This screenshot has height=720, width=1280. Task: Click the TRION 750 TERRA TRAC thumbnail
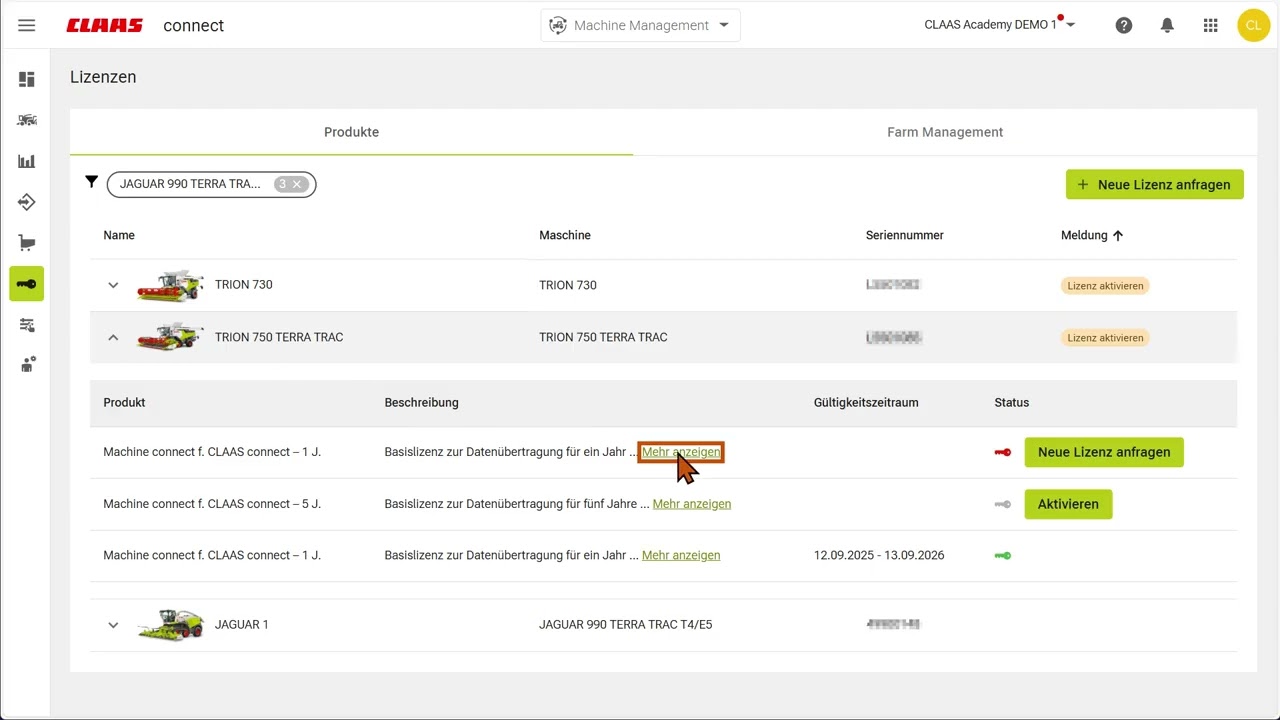click(x=170, y=337)
